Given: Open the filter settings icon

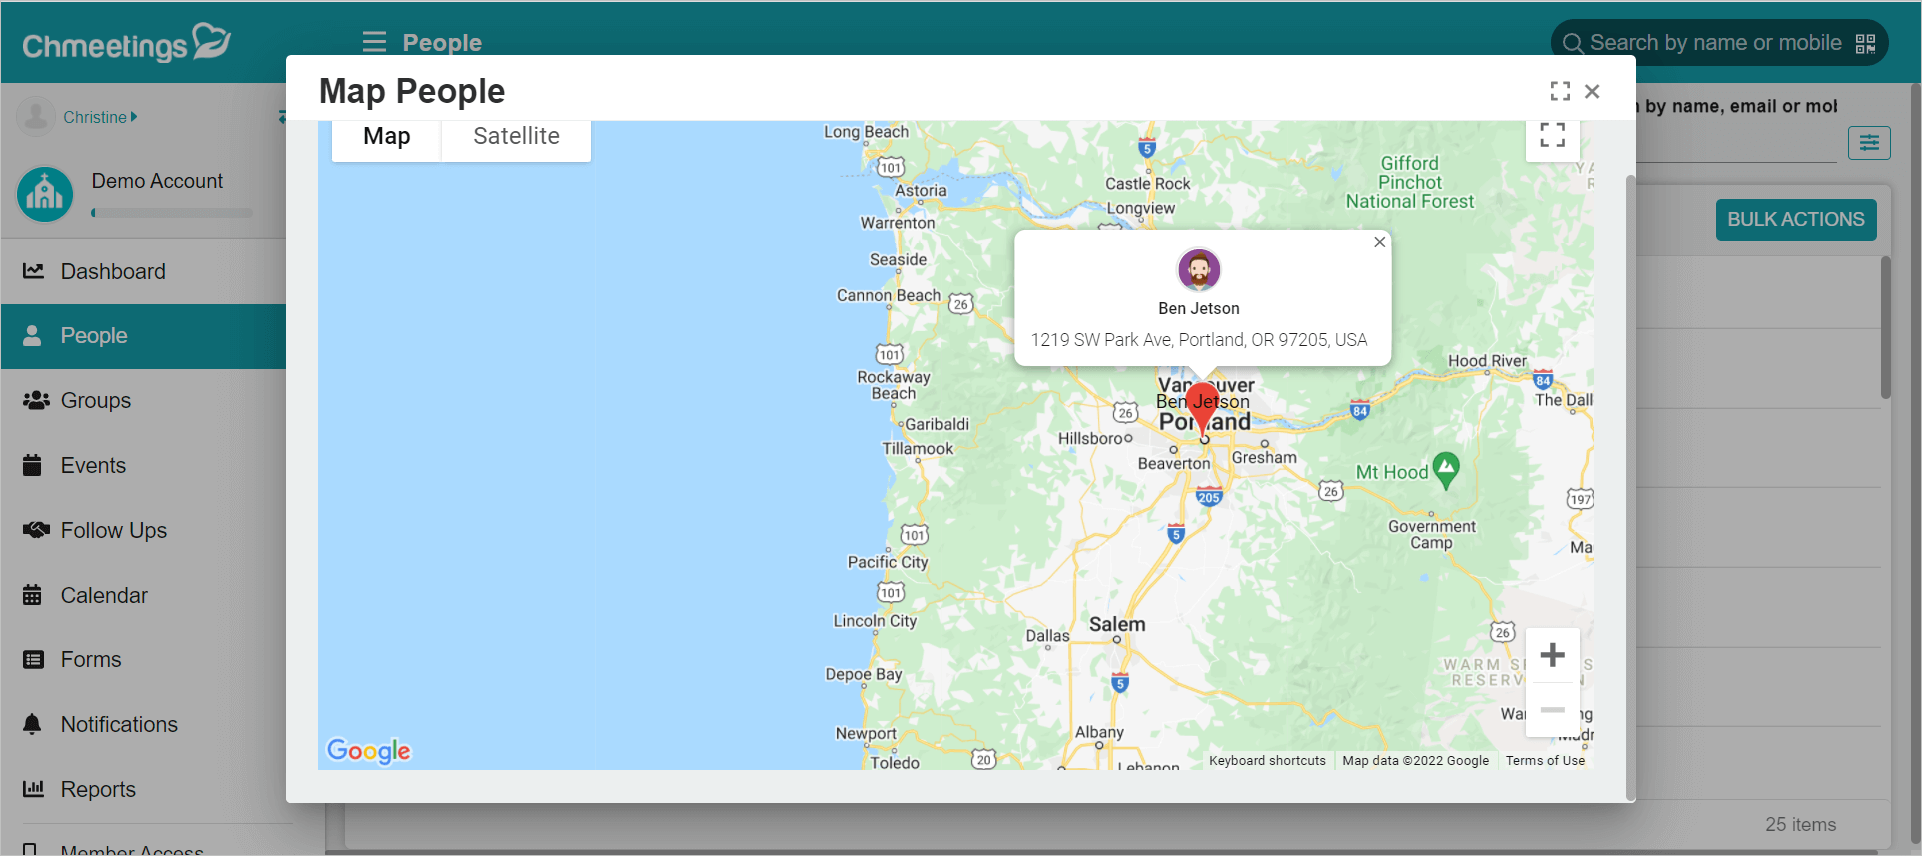Looking at the screenshot, I should coord(1869,143).
